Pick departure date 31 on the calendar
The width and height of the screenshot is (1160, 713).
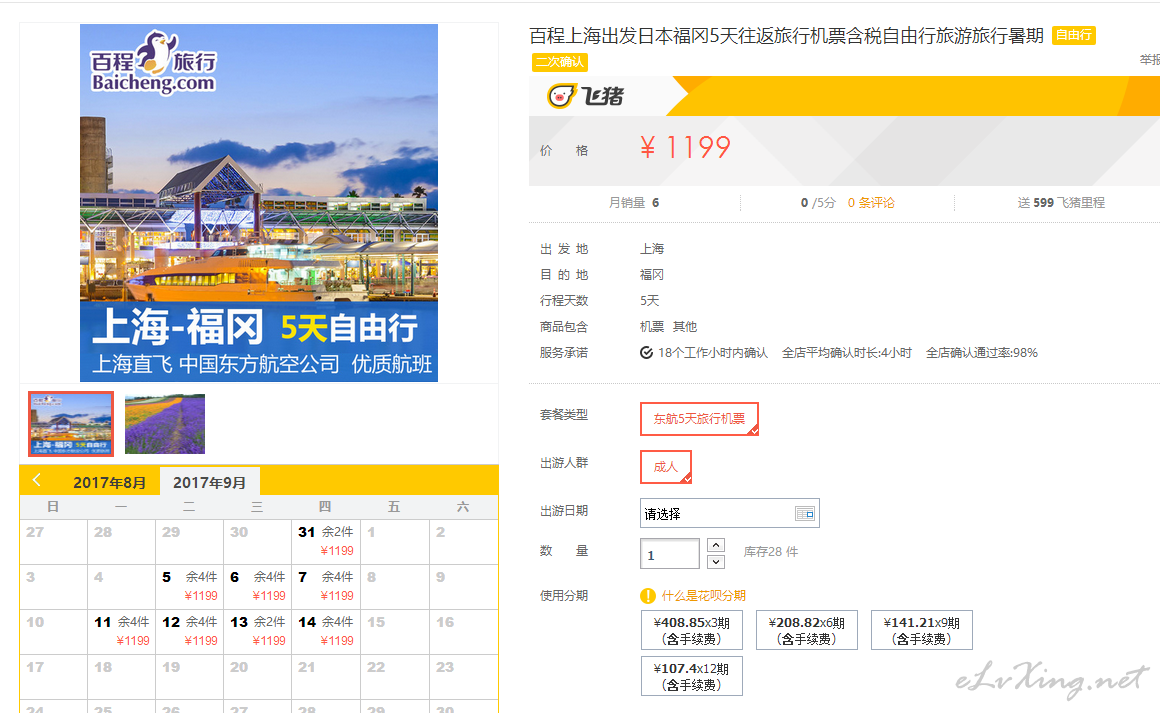click(x=326, y=541)
